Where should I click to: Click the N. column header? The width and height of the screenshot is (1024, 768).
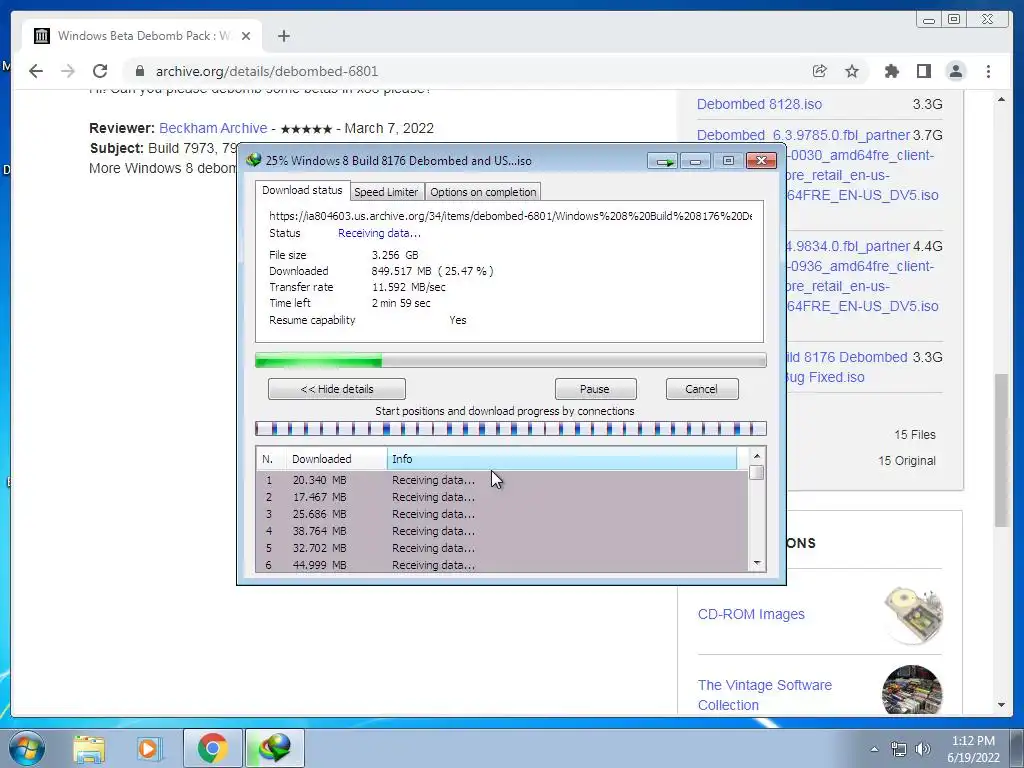270,459
